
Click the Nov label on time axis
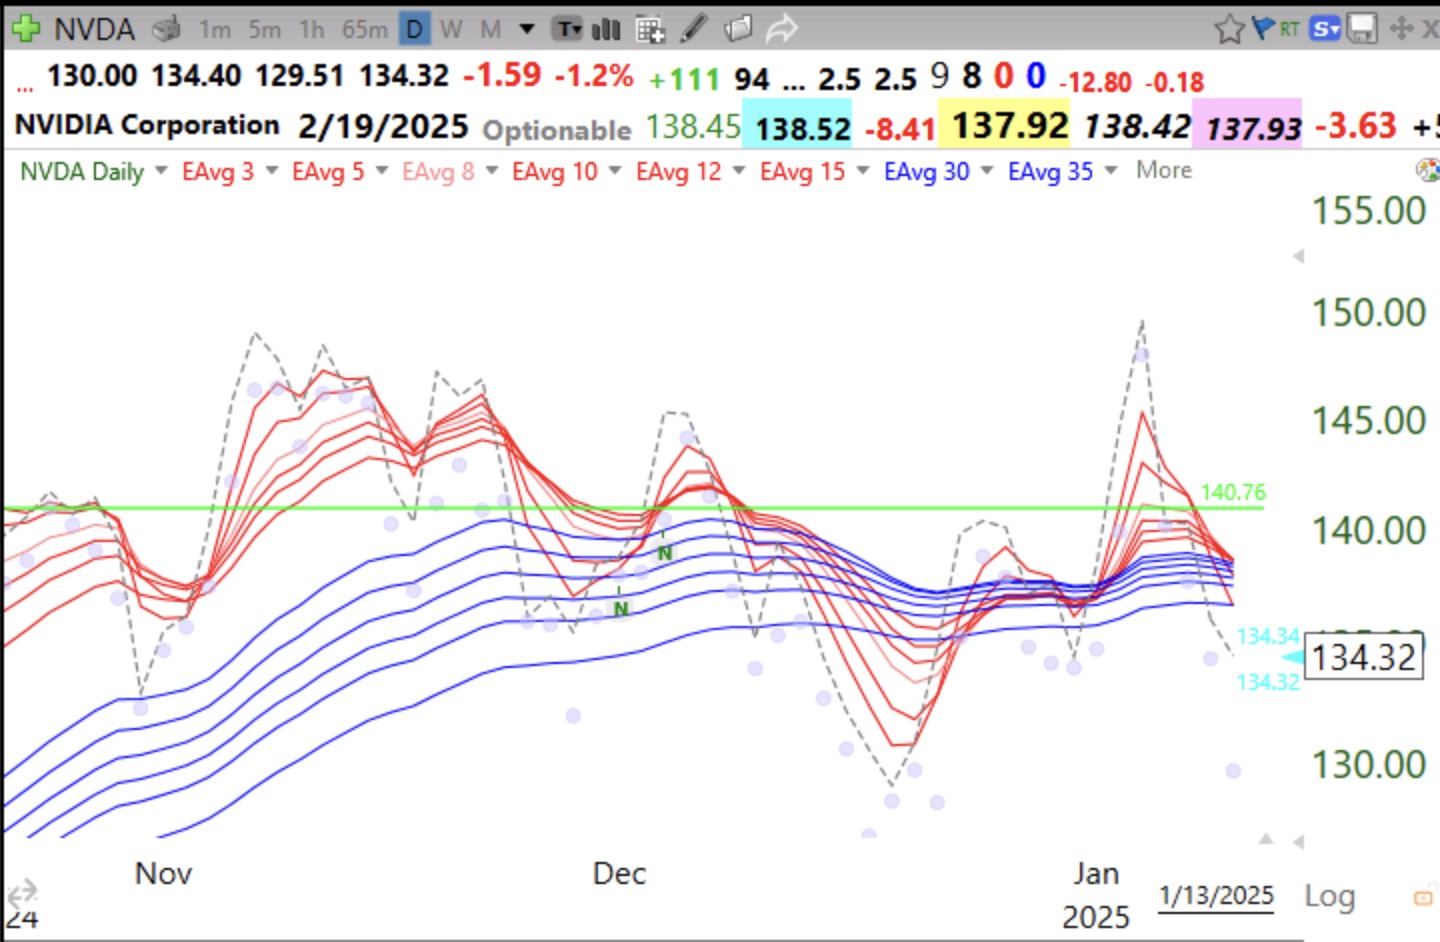[163, 873]
